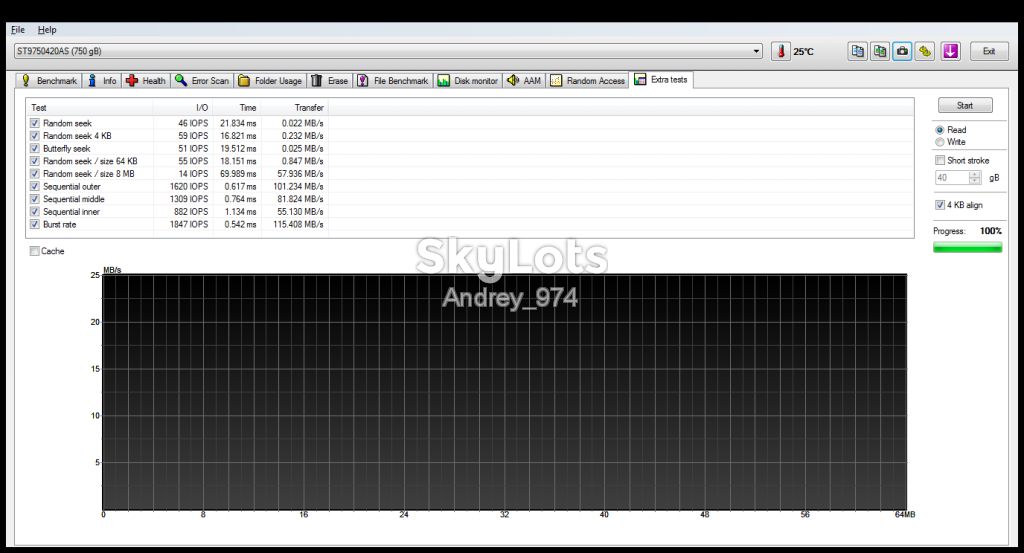Switch to the Health tab
Viewport: 1024px width, 553px height.
coord(146,80)
